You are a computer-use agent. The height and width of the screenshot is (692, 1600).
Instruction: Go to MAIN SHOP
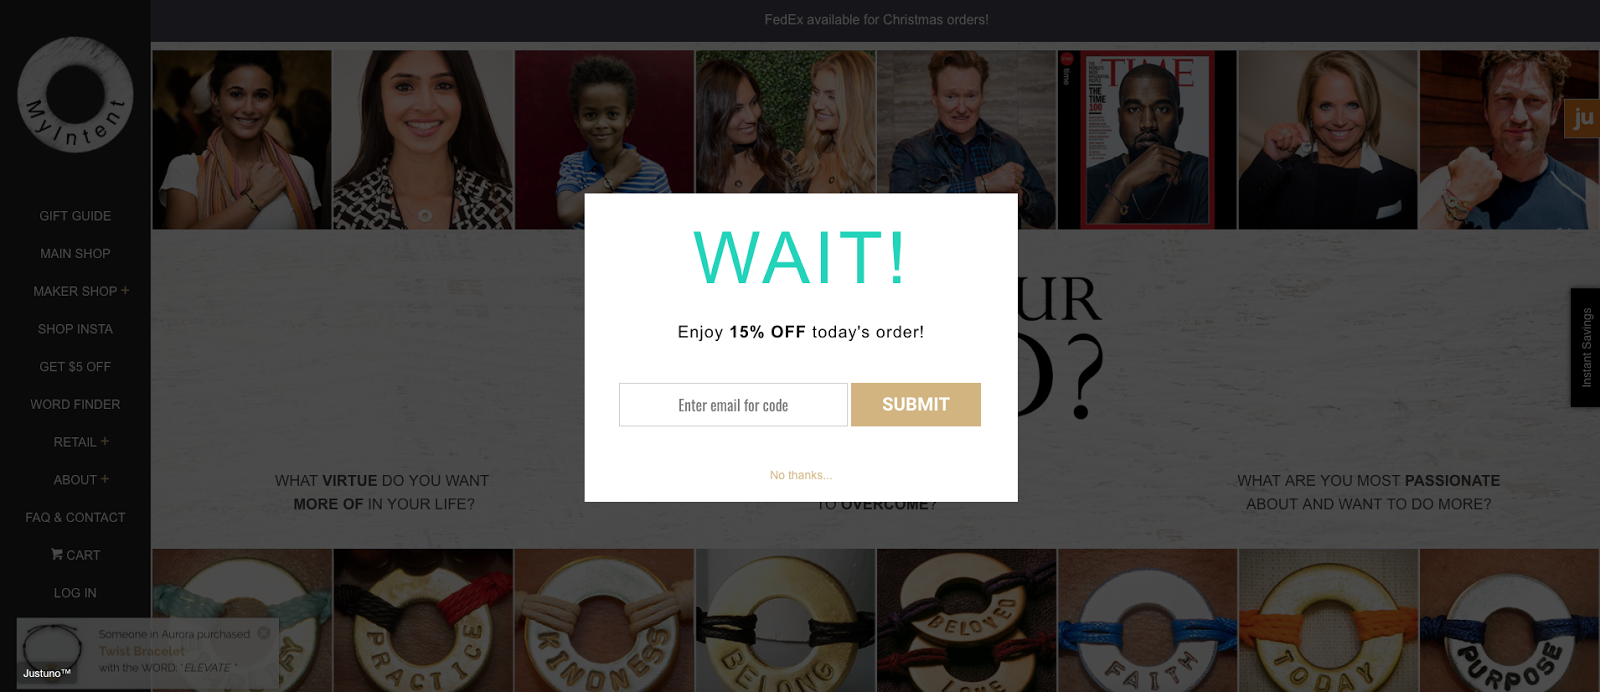pos(75,254)
